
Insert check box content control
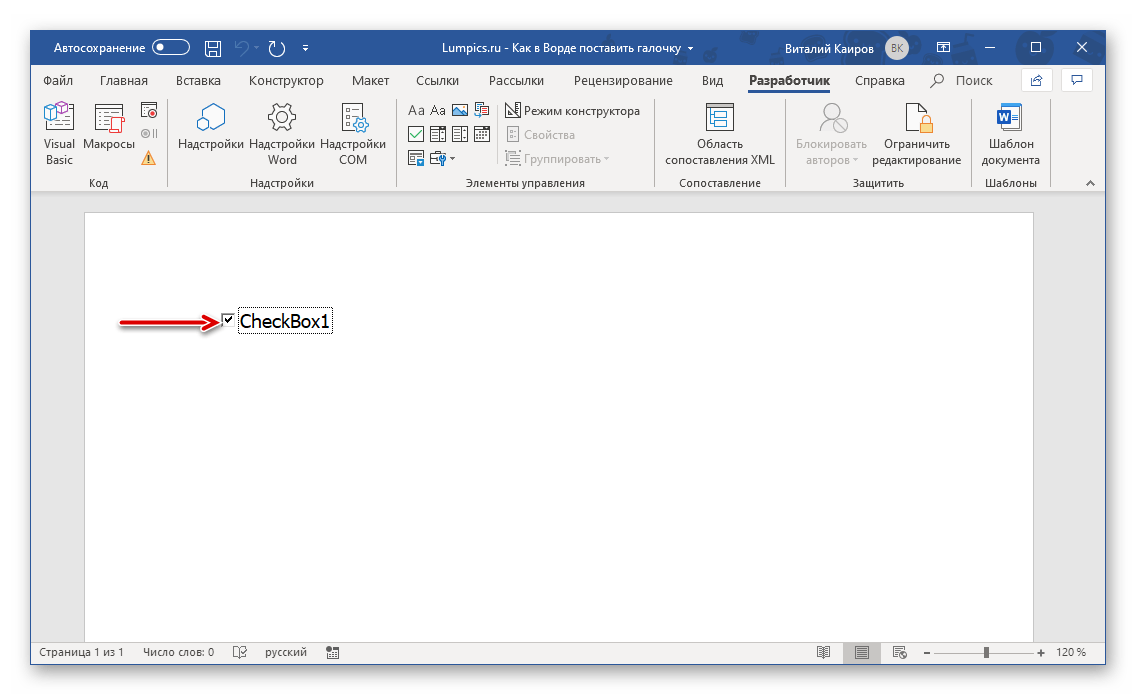[416, 134]
